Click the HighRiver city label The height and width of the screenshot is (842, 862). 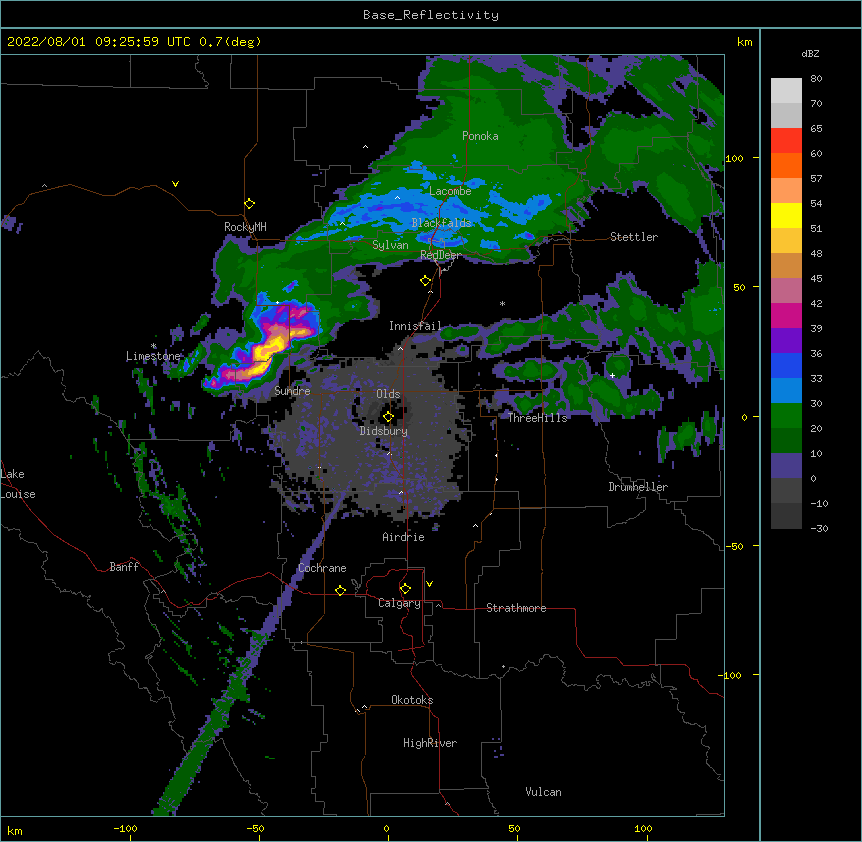[x=430, y=743]
